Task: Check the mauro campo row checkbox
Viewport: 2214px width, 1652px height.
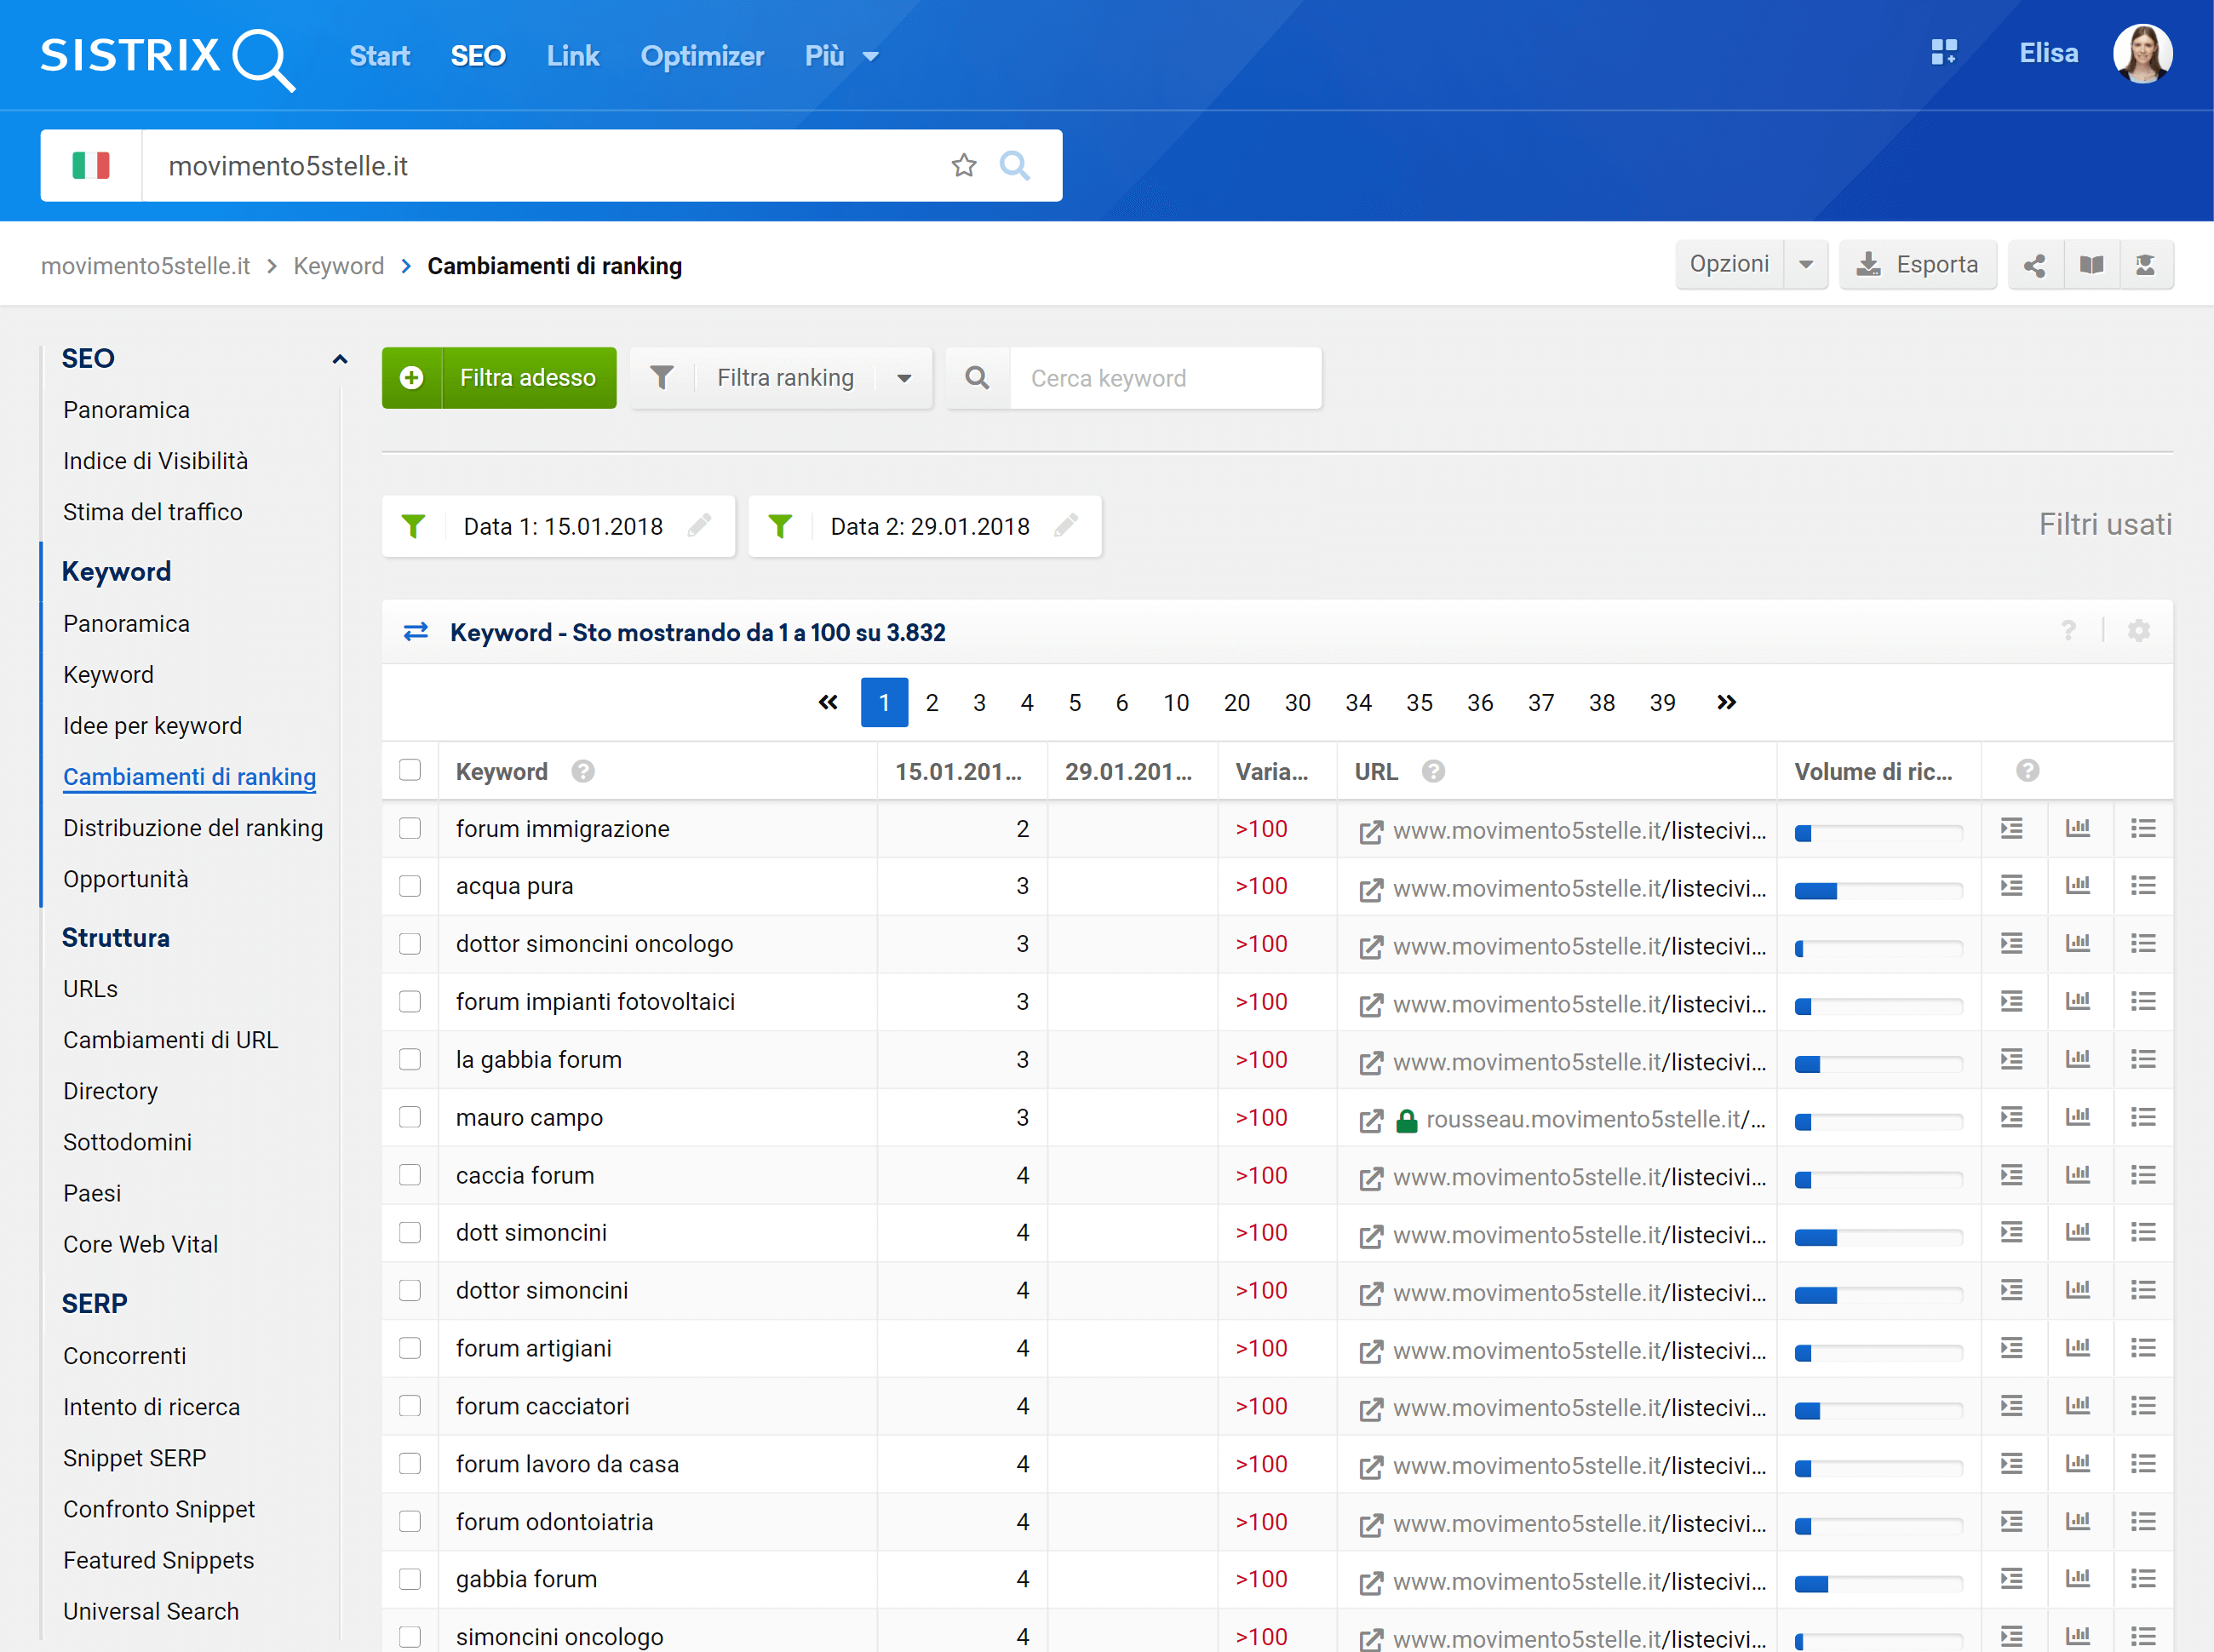Action: (410, 1117)
